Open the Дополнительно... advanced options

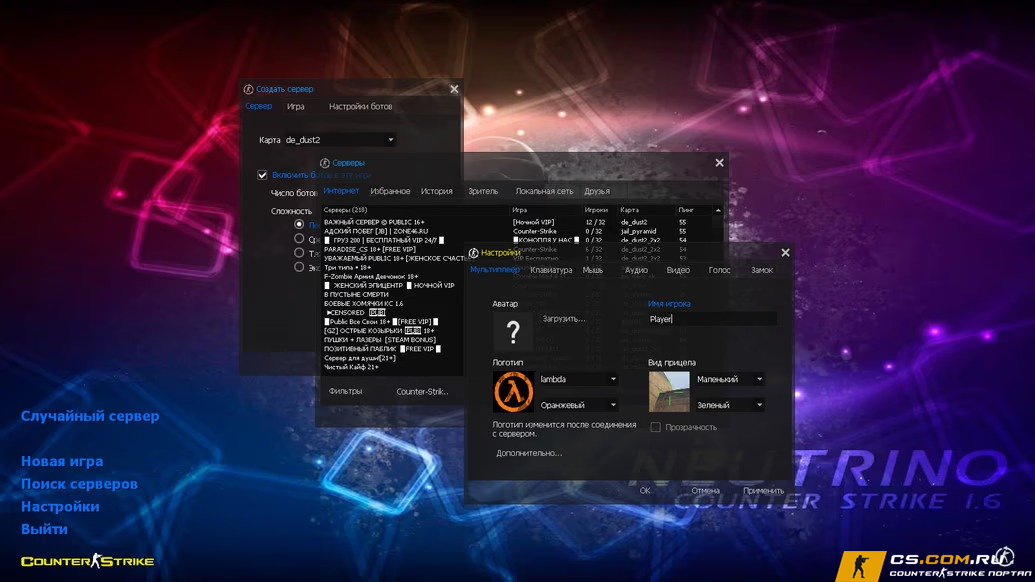(x=529, y=453)
